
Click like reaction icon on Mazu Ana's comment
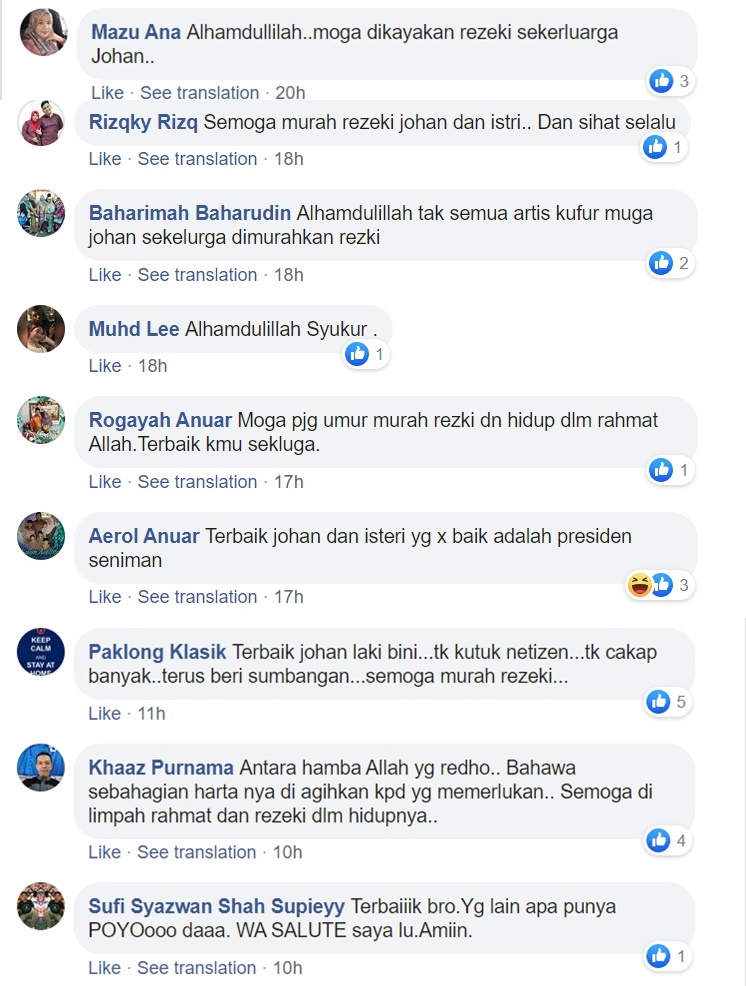click(661, 80)
